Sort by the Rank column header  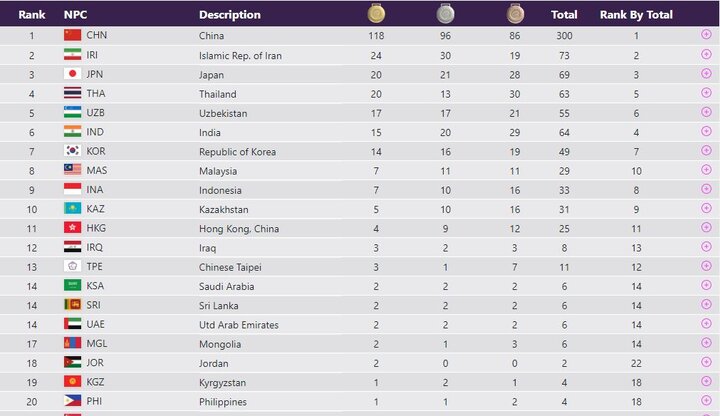(x=31, y=15)
